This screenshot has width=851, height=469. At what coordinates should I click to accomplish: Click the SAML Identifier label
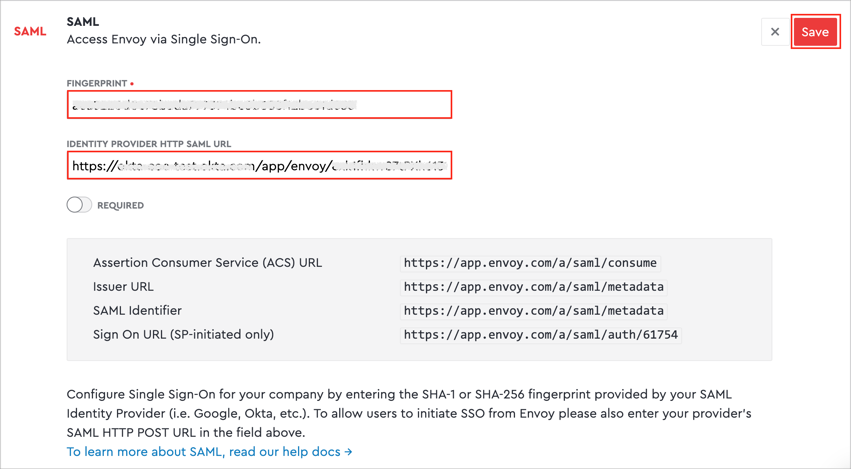pos(137,311)
